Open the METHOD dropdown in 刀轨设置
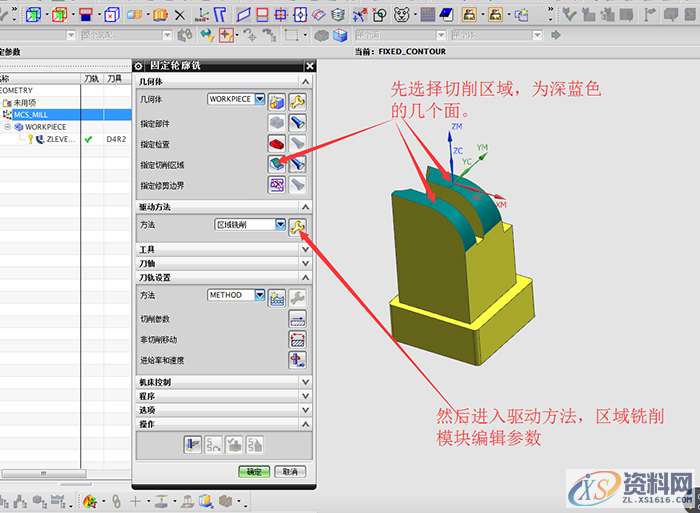This screenshot has width=700, height=513. 260,295
